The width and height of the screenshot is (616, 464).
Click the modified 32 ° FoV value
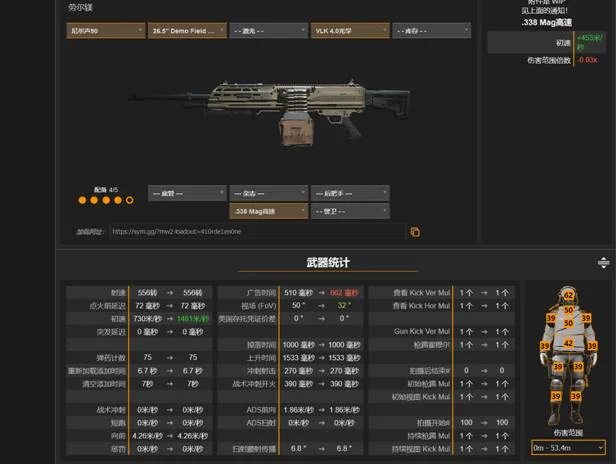click(344, 306)
